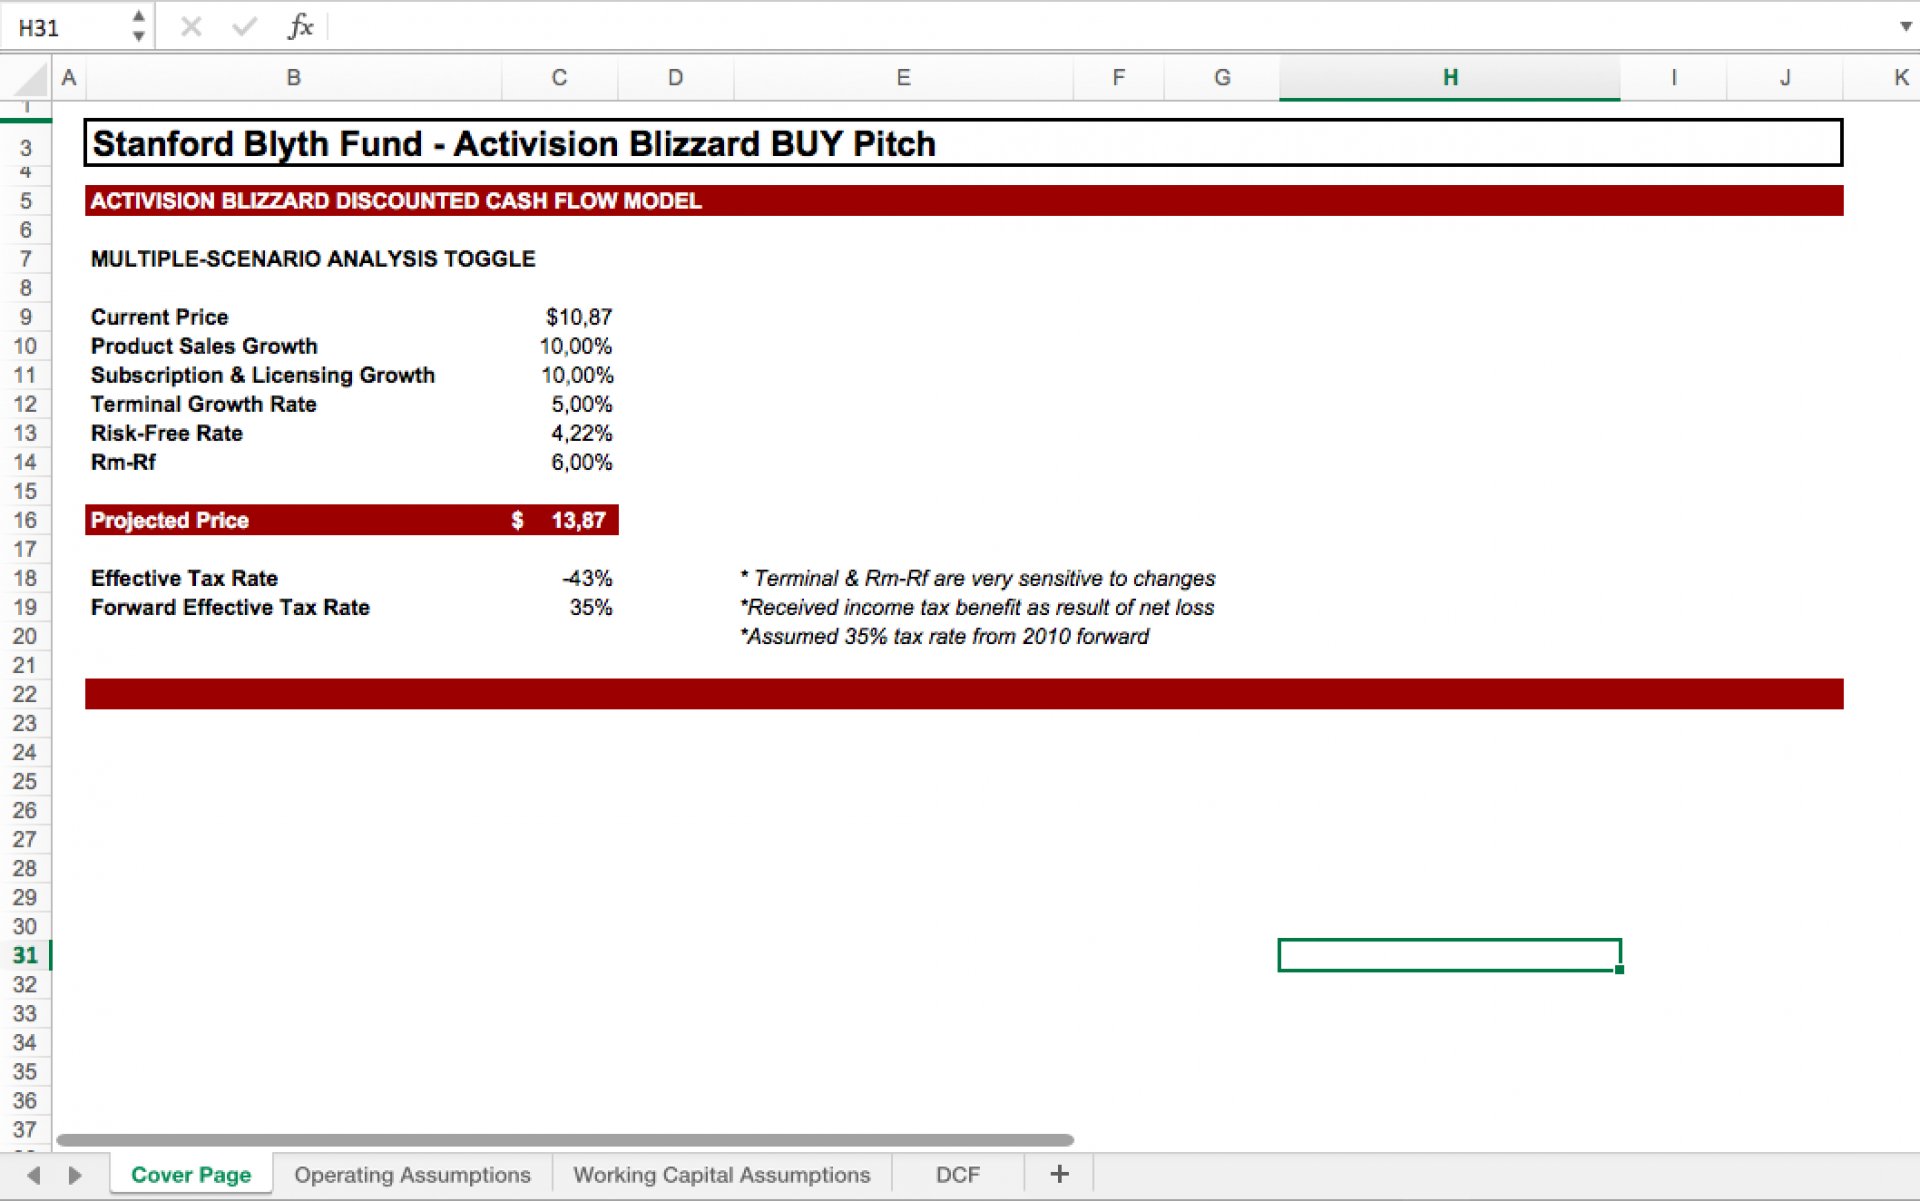This screenshot has height=1201, width=1920.
Task: Click the cancel entry X icon
Action: pyautogui.click(x=191, y=27)
